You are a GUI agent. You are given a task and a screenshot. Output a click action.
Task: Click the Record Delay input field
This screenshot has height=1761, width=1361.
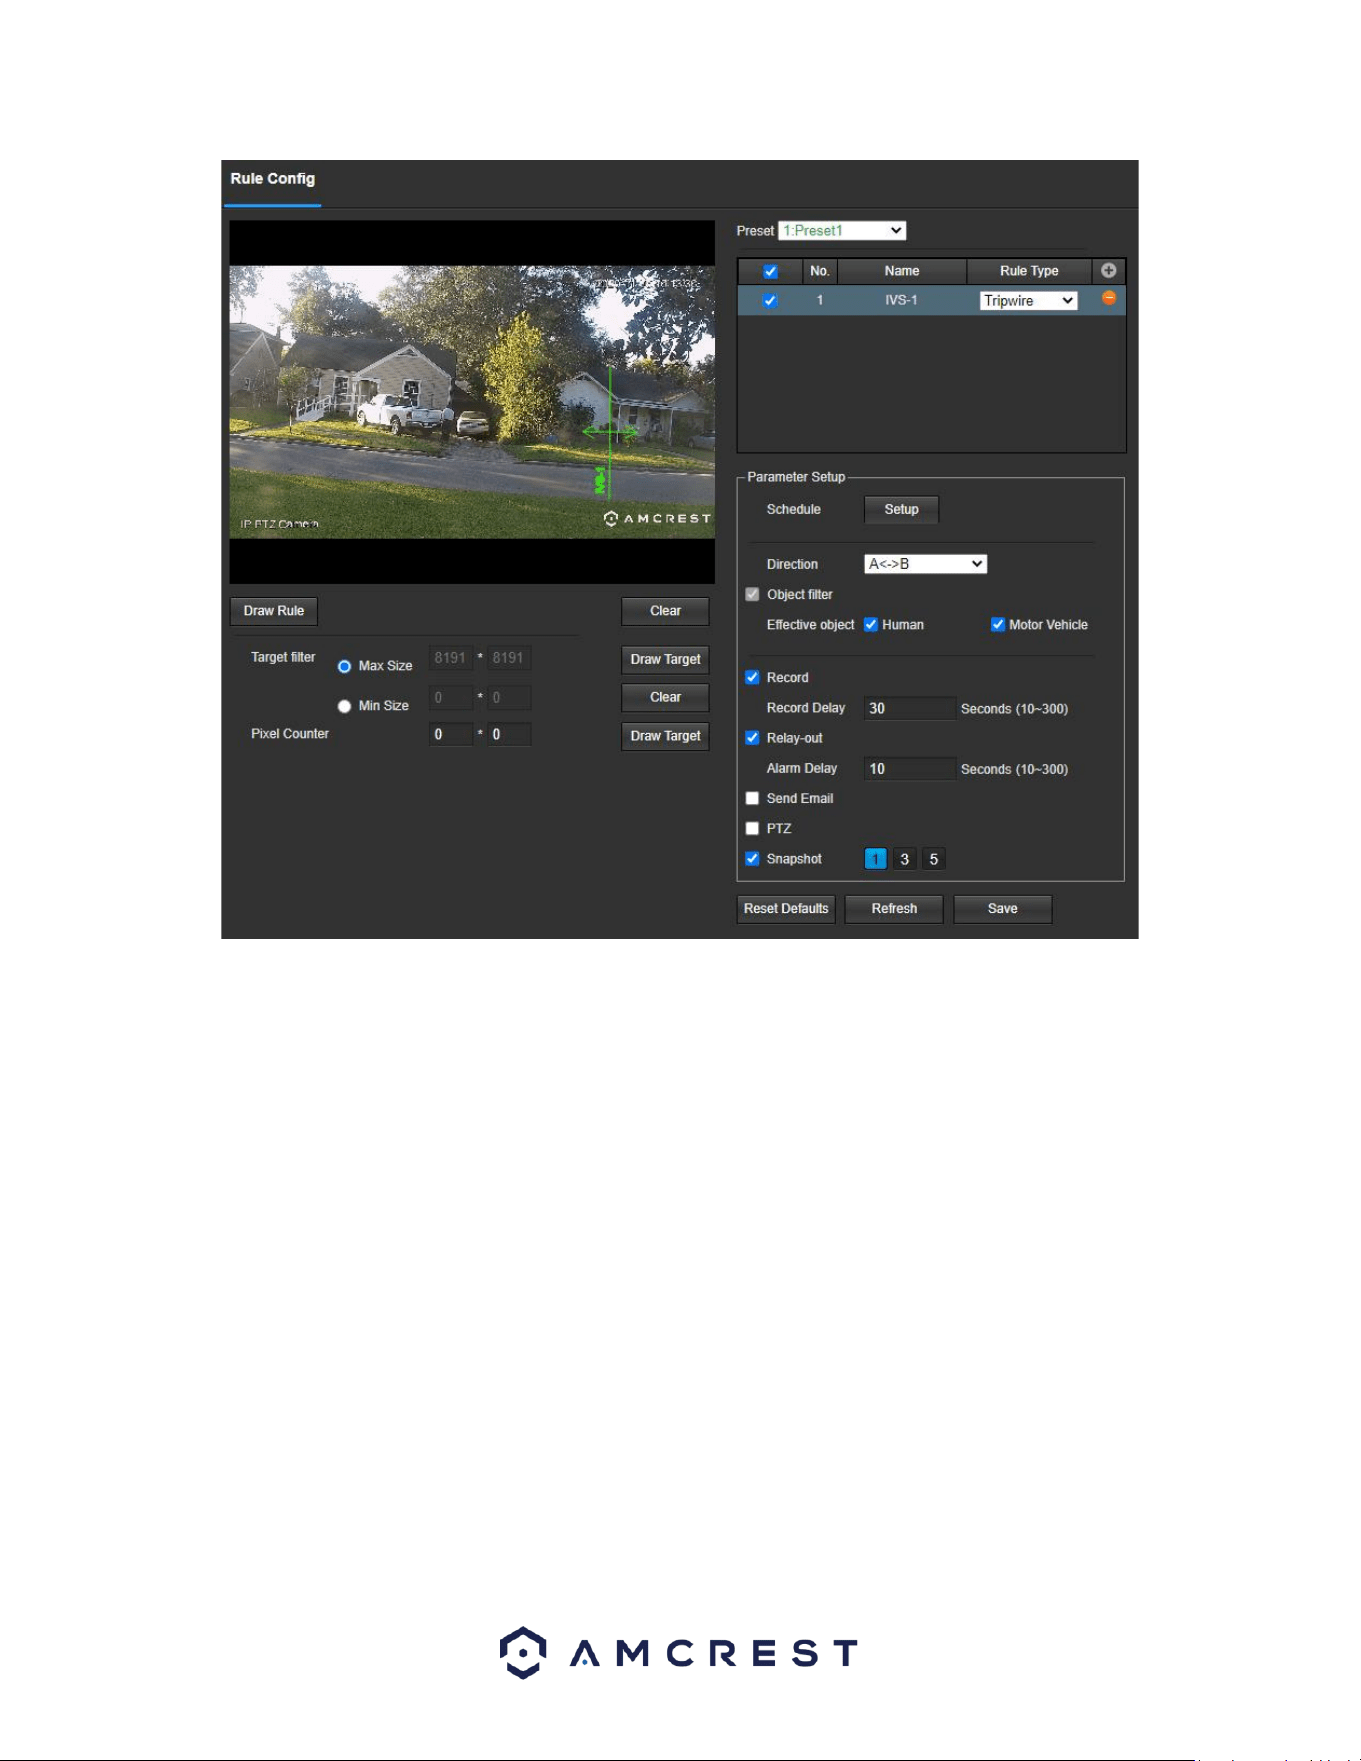tap(910, 708)
